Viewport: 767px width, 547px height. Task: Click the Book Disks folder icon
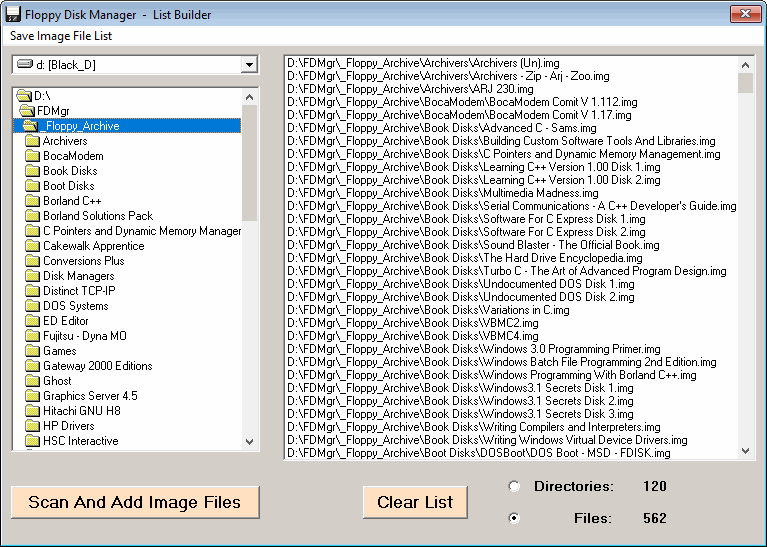tap(33, 171)
